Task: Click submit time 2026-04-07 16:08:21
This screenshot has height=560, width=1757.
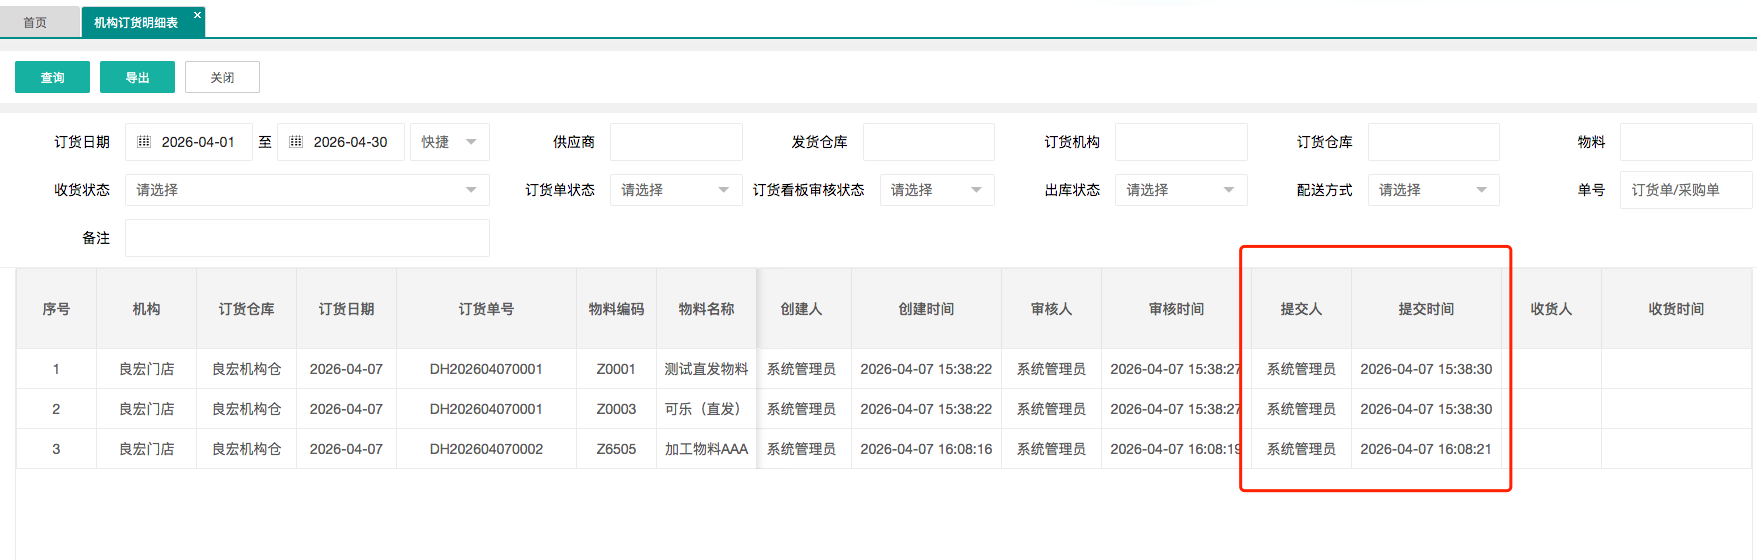Action: tap(1427, 449)
